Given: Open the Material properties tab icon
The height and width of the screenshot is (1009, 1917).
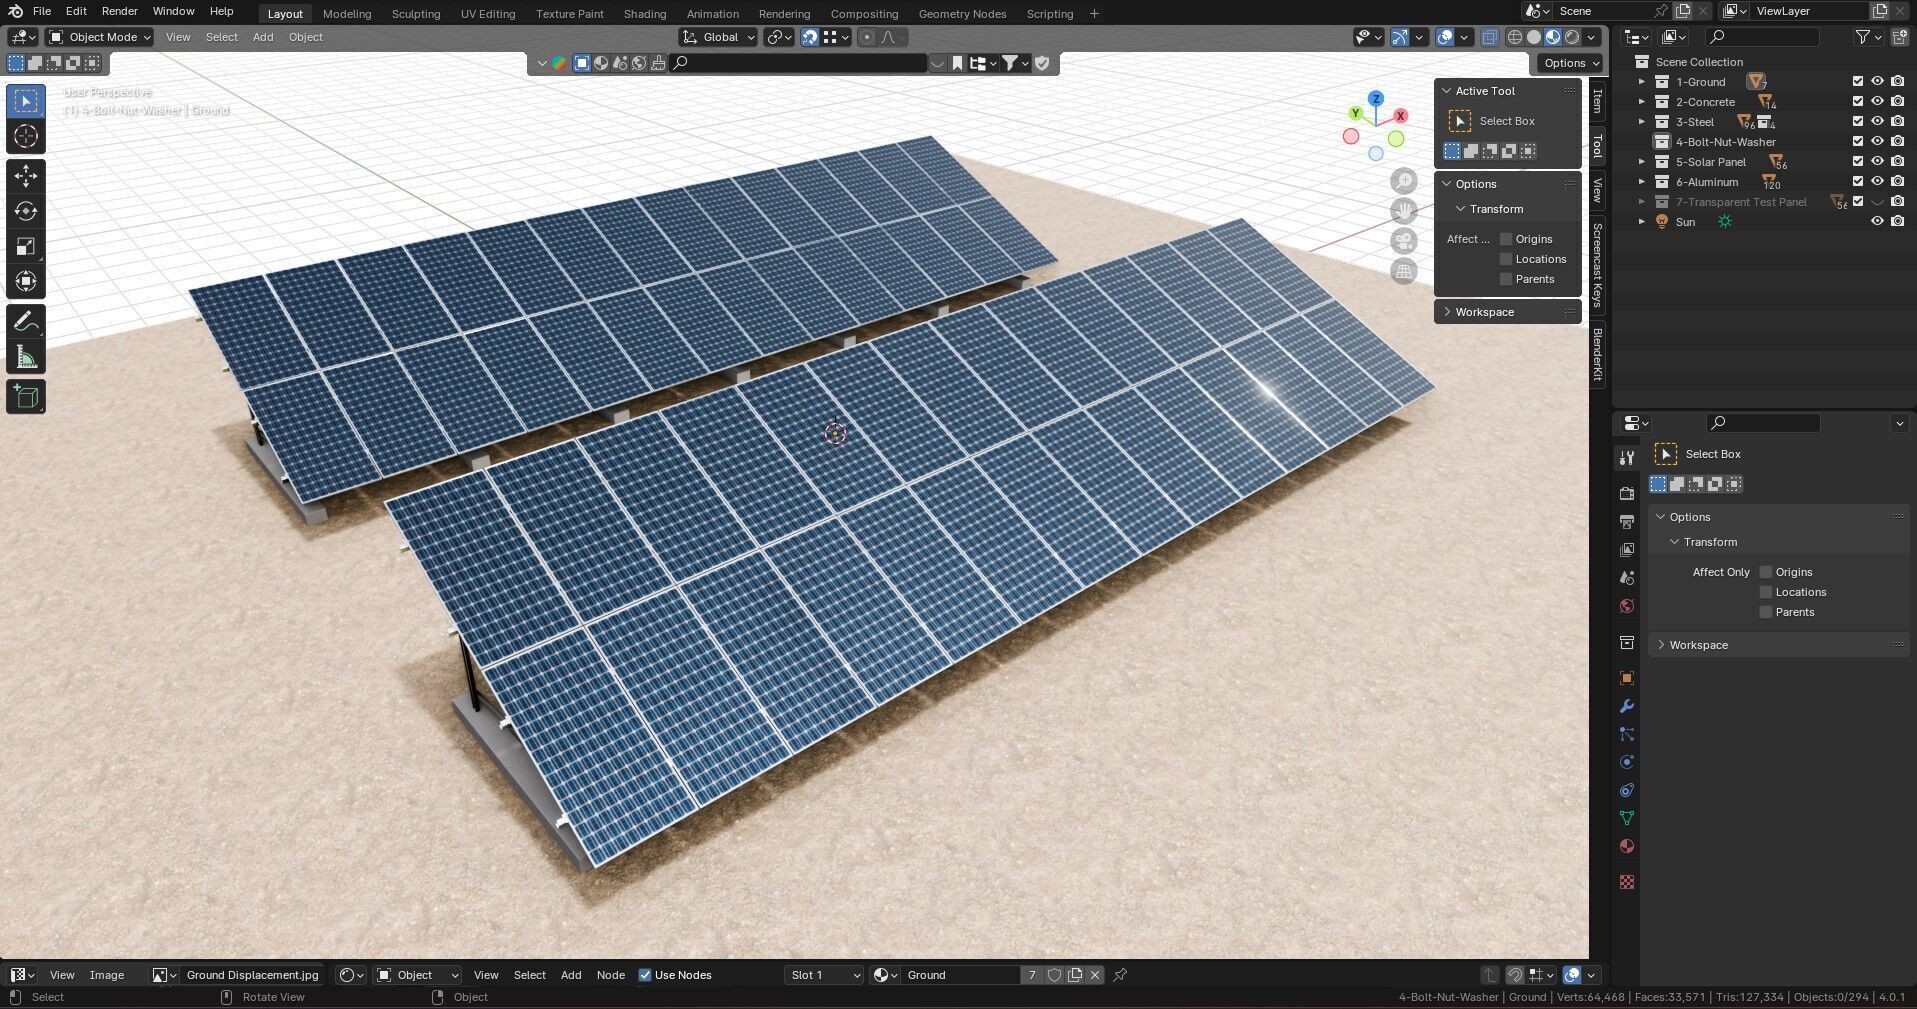Looking at the screenshot, I should 1627,845.
